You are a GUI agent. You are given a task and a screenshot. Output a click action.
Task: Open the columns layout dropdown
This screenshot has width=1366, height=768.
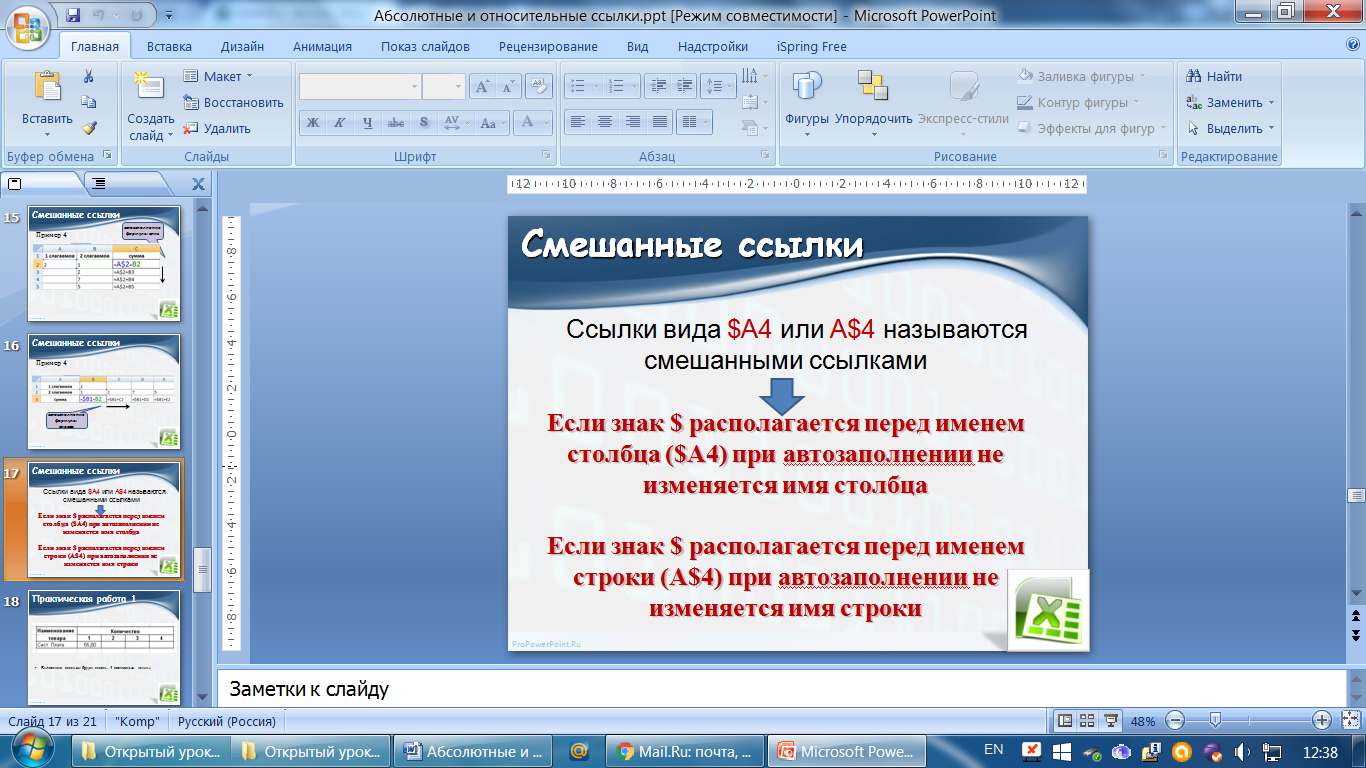pos(693,122)
